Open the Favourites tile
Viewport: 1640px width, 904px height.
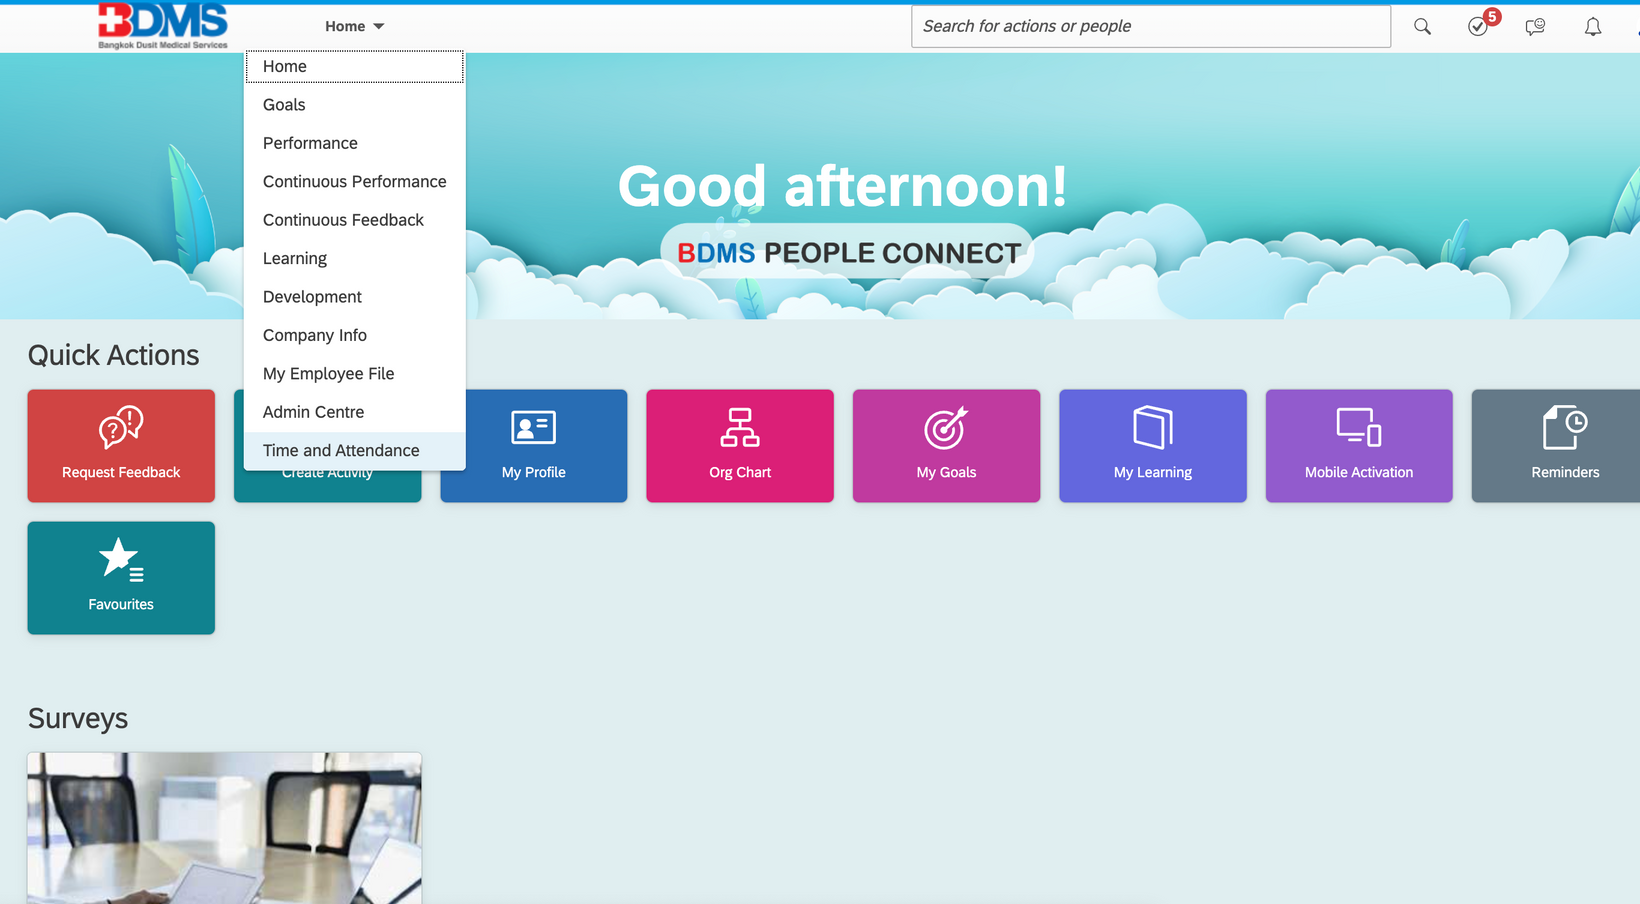121,578
